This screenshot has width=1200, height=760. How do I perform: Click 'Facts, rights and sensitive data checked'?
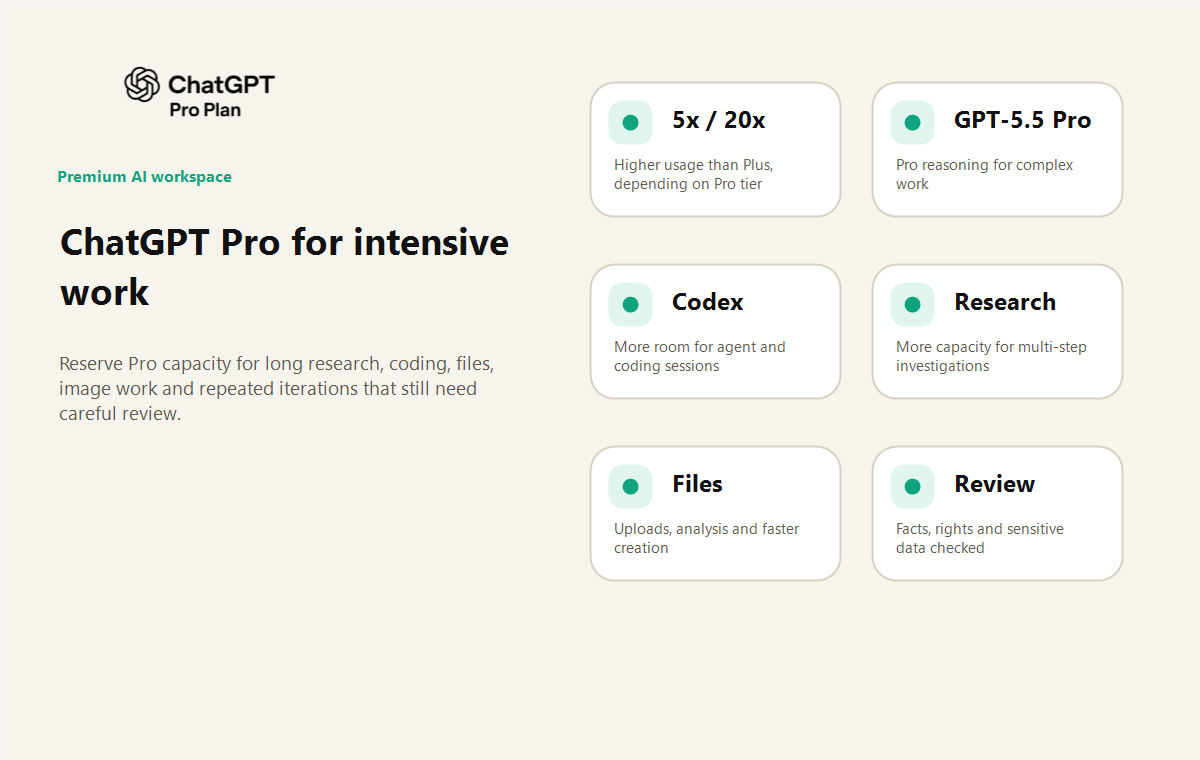pyautogui.click(x=980, y=538)
